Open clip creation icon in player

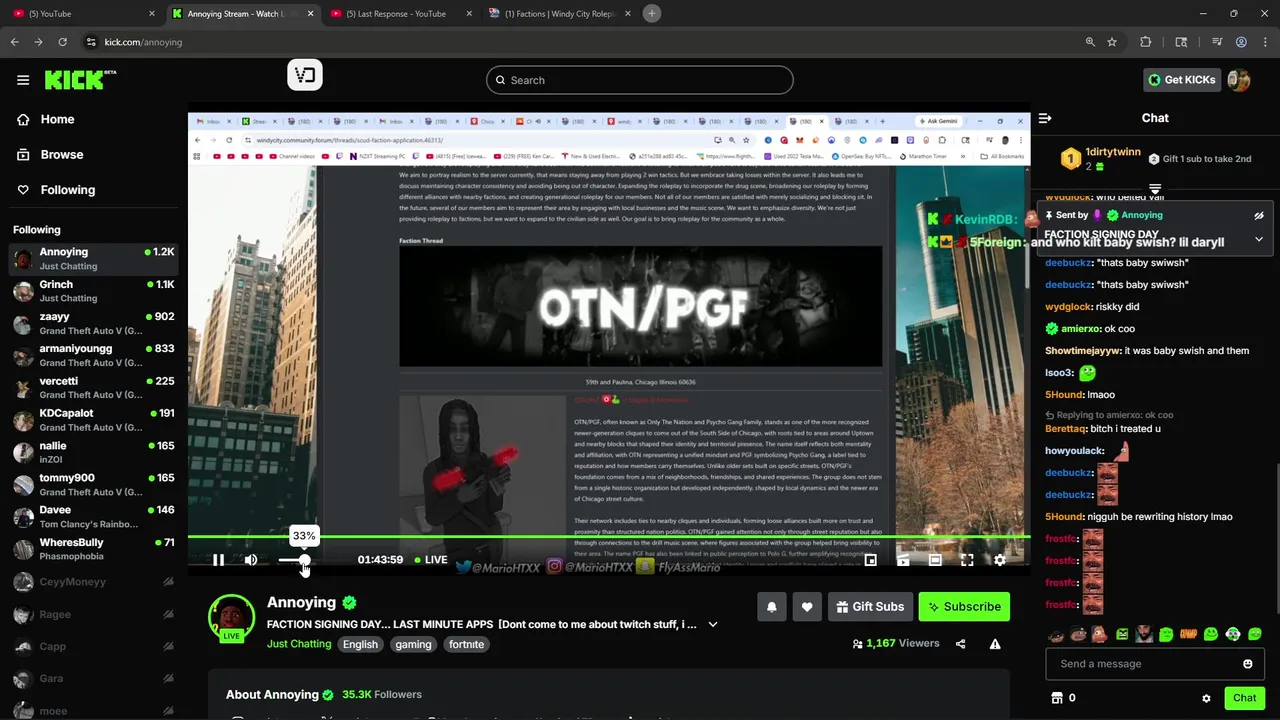[x=903, y=560]
